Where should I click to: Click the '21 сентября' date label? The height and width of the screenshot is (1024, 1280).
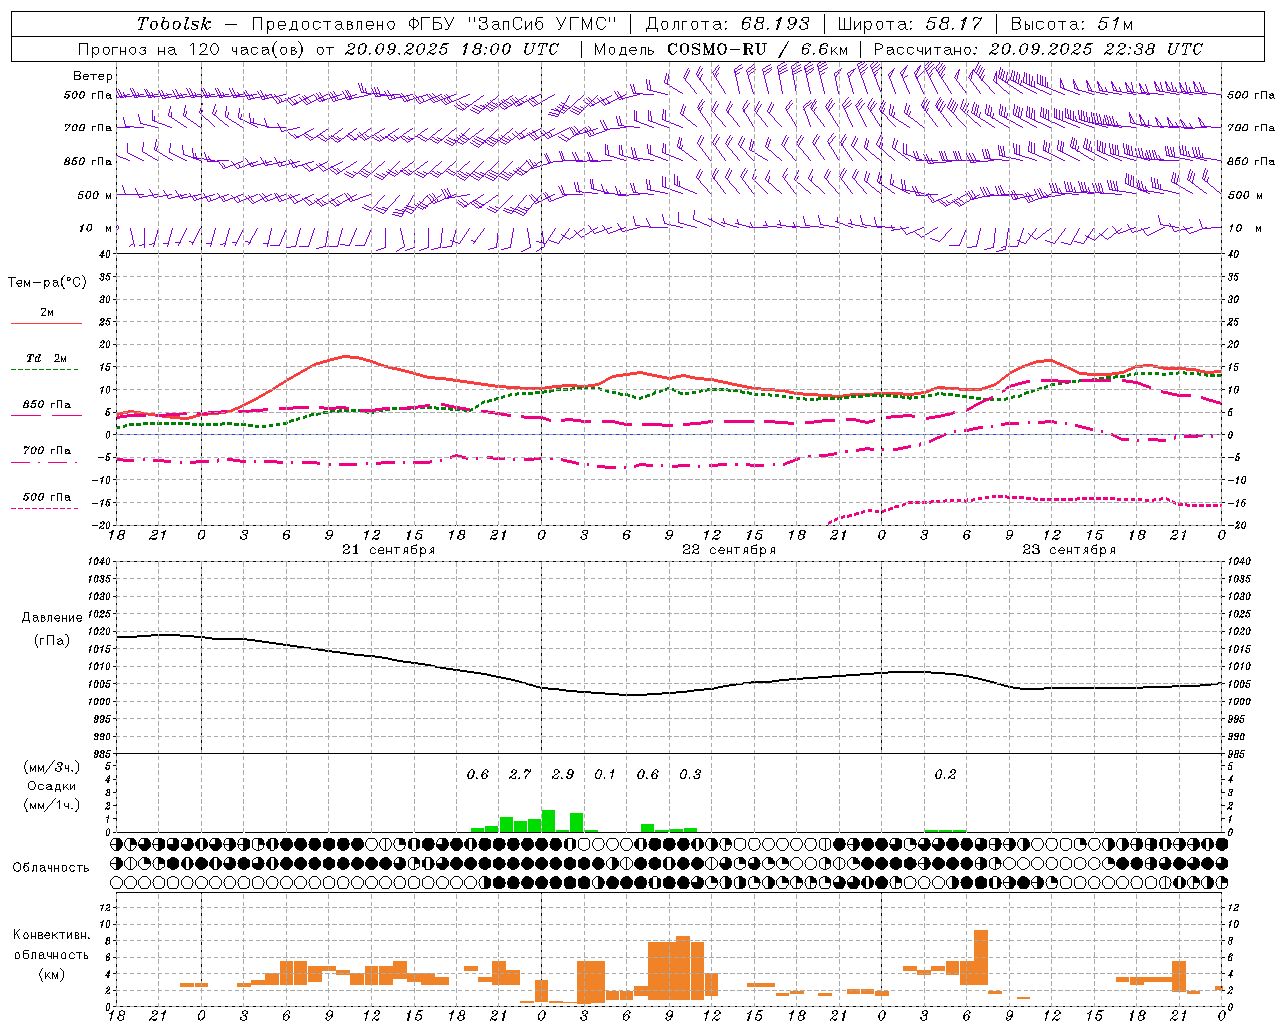[388, 550]
